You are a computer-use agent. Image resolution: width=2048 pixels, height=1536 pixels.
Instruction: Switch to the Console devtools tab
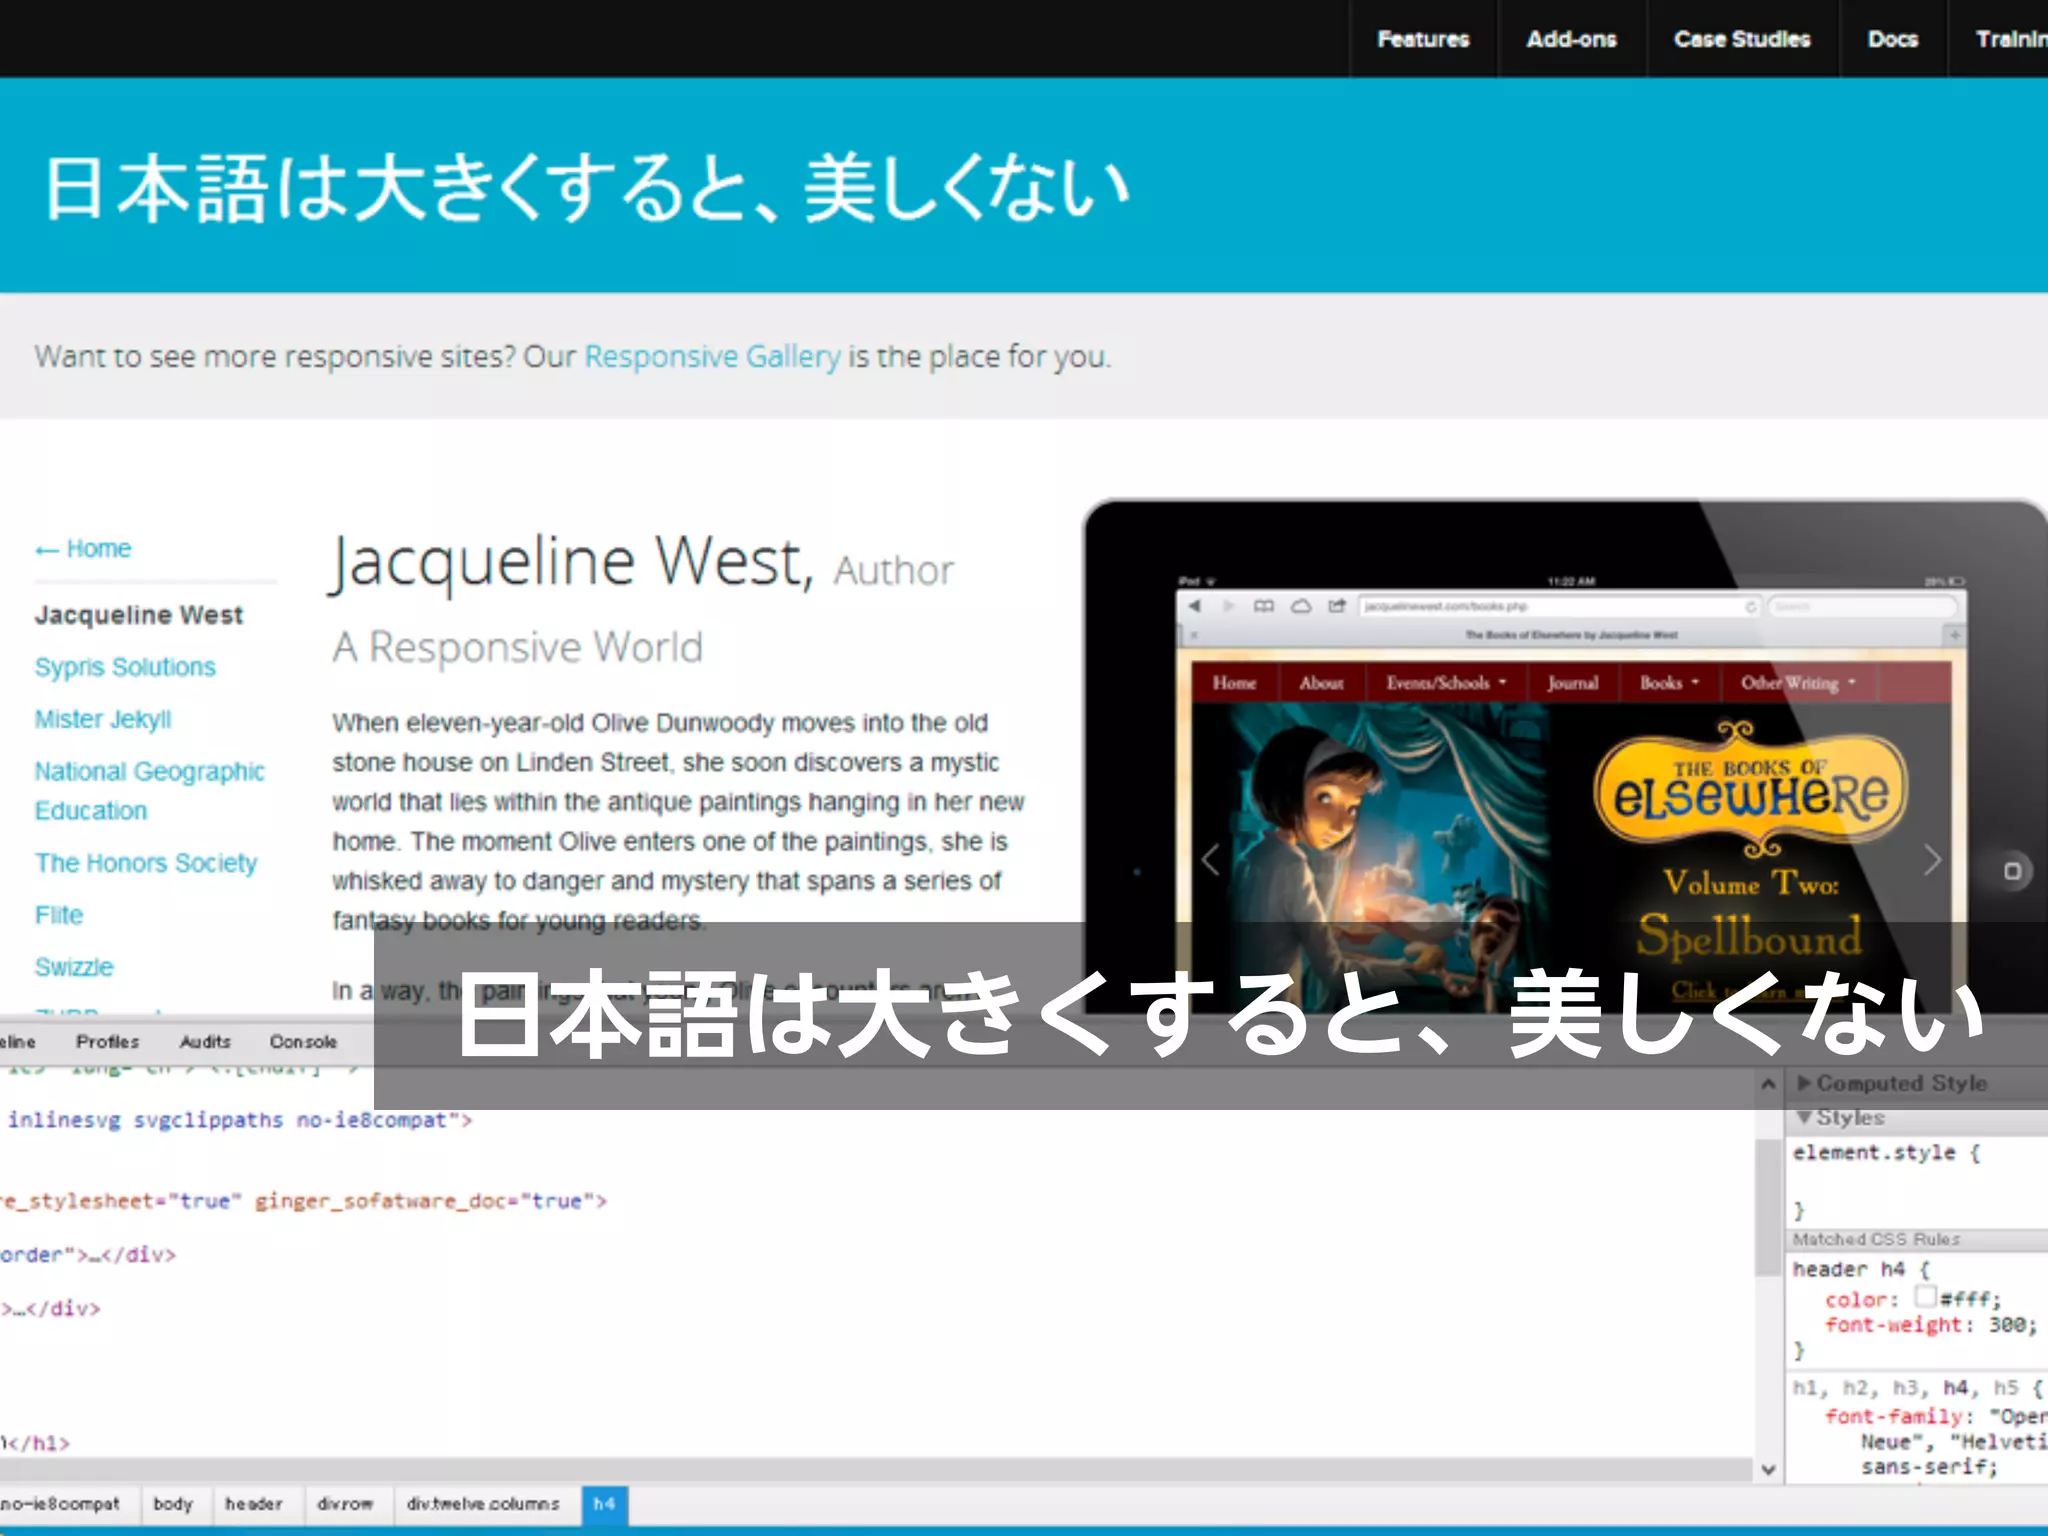(x=303, y=1041)
